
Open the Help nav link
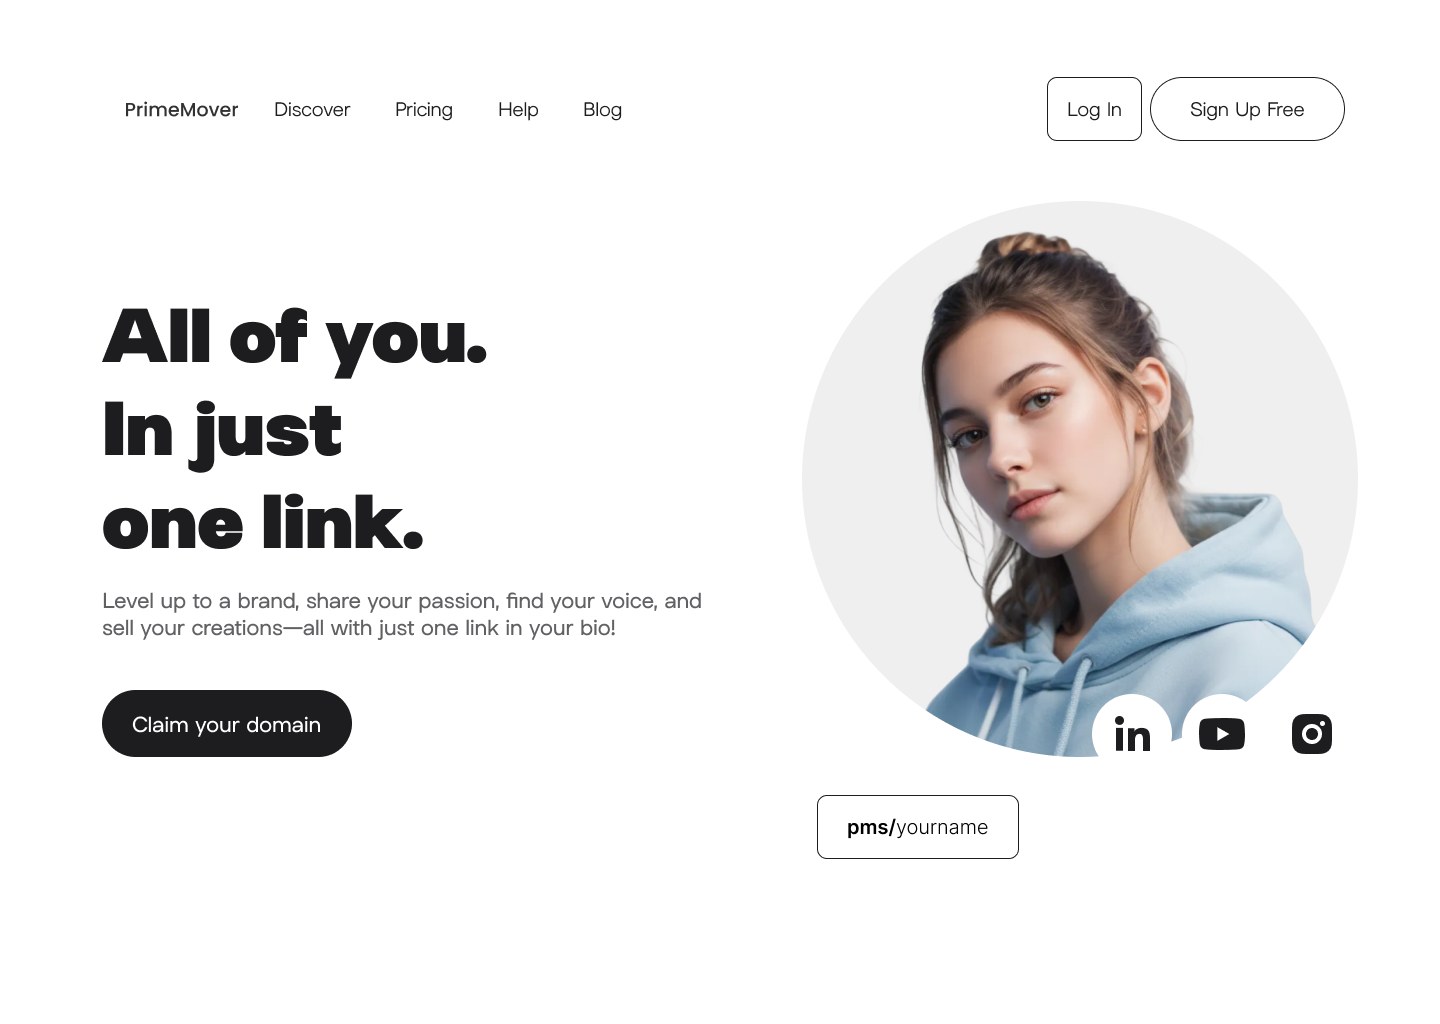tap(518, 109)
